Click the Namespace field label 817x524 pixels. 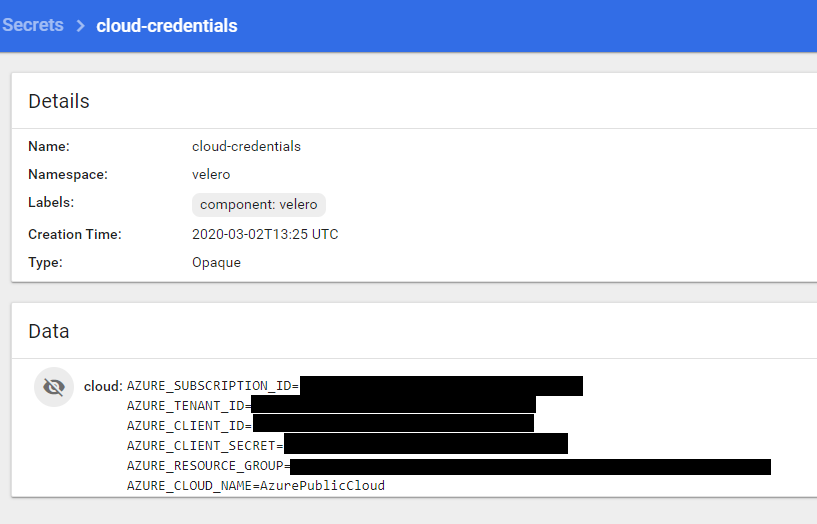68,174
